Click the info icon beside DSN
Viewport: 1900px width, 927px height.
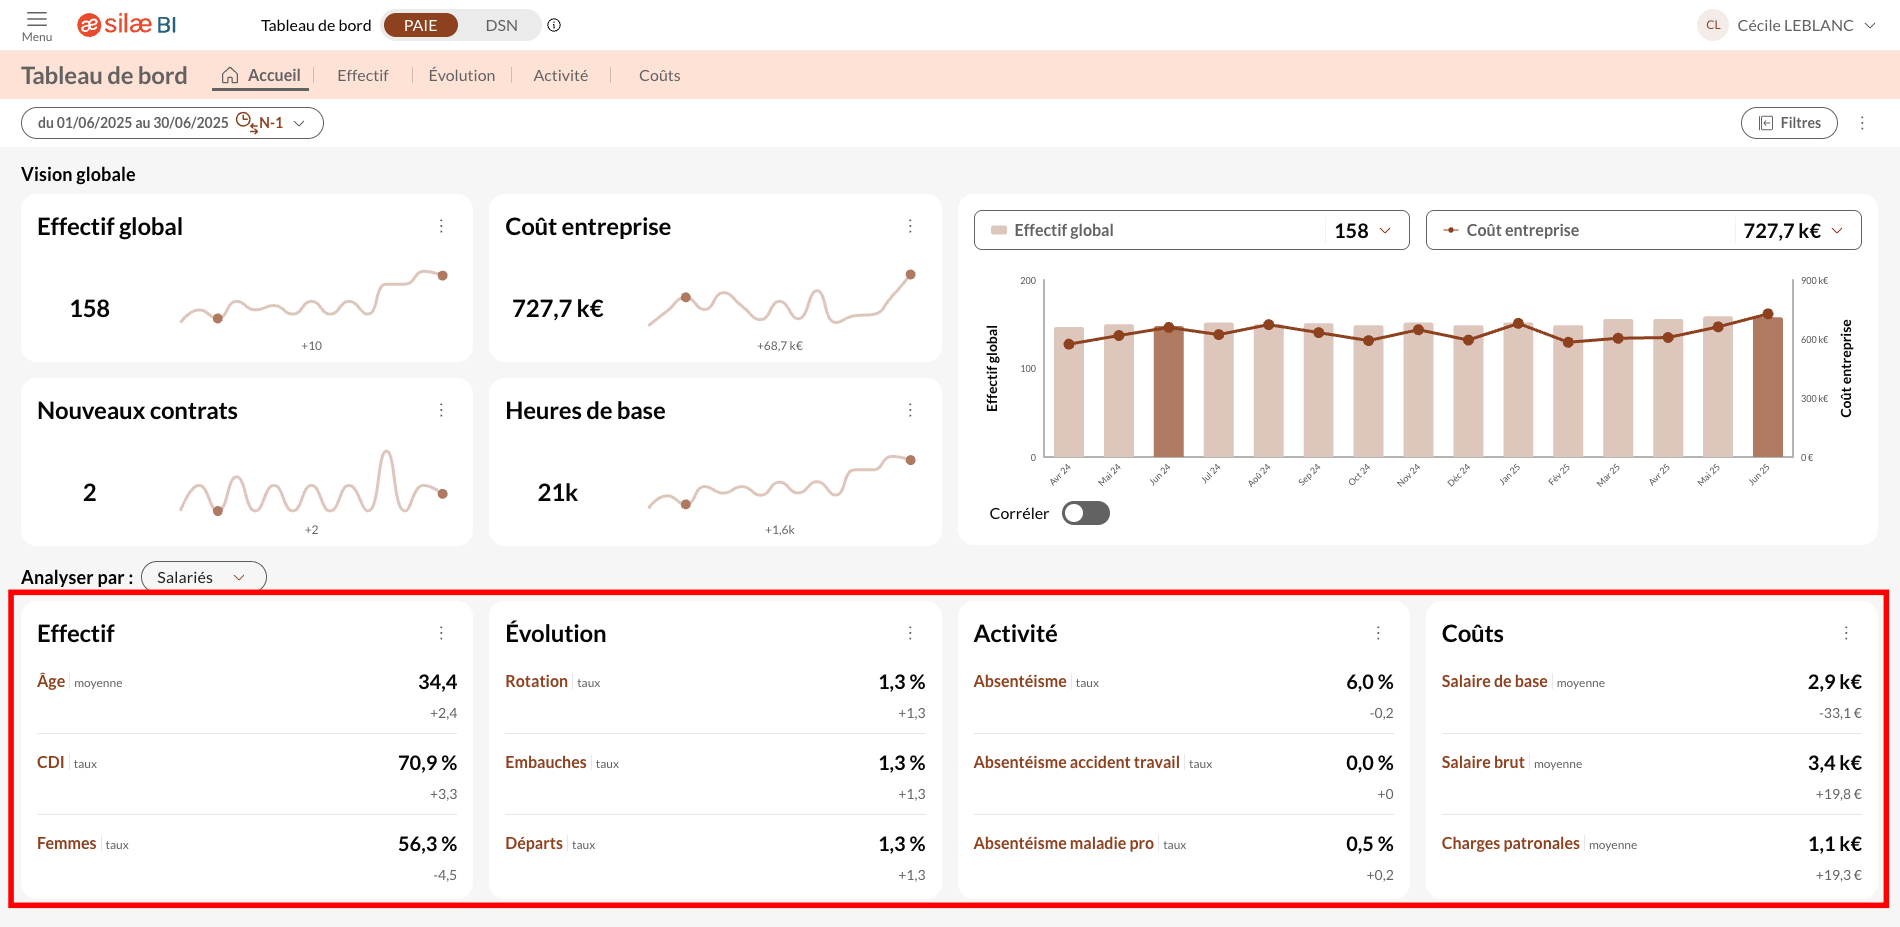[x=554, y=25]
